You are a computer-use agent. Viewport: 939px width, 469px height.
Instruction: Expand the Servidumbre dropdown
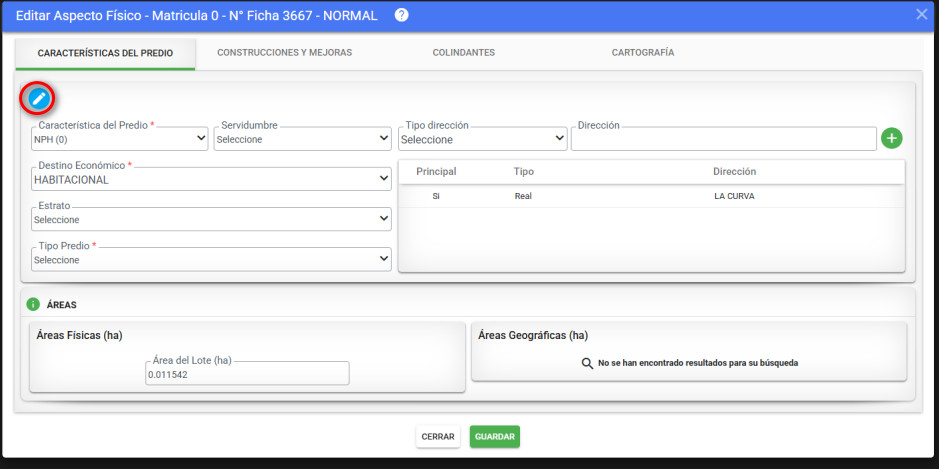[302, 139]
